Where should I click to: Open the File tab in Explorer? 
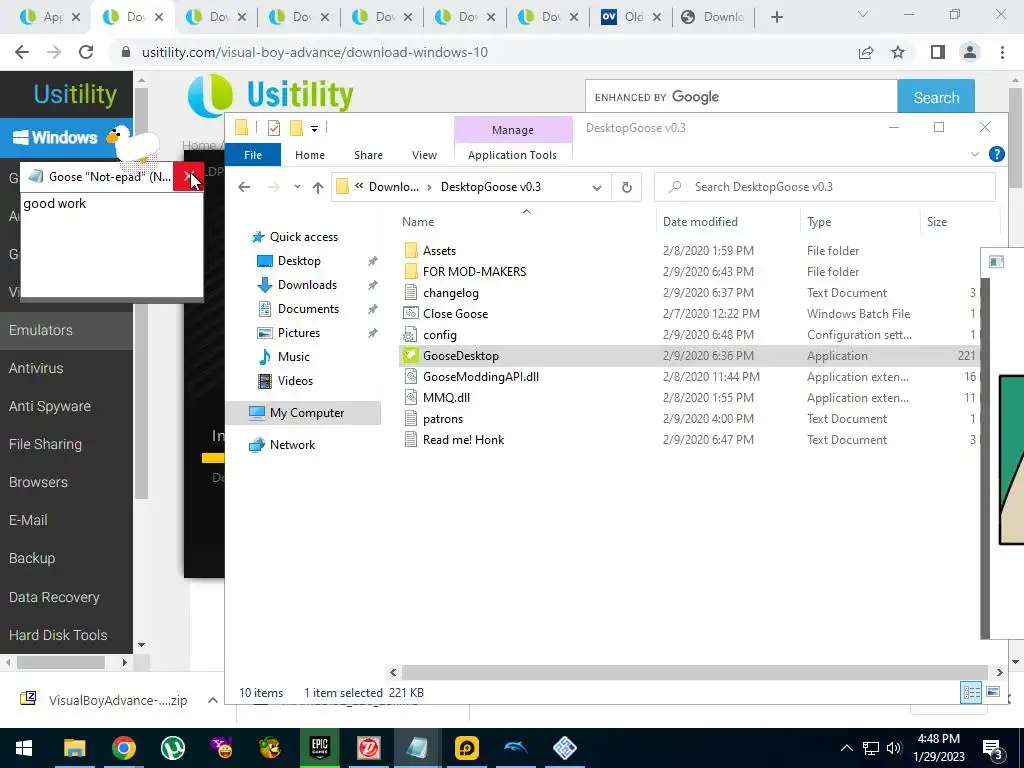[x=253, y=155]
